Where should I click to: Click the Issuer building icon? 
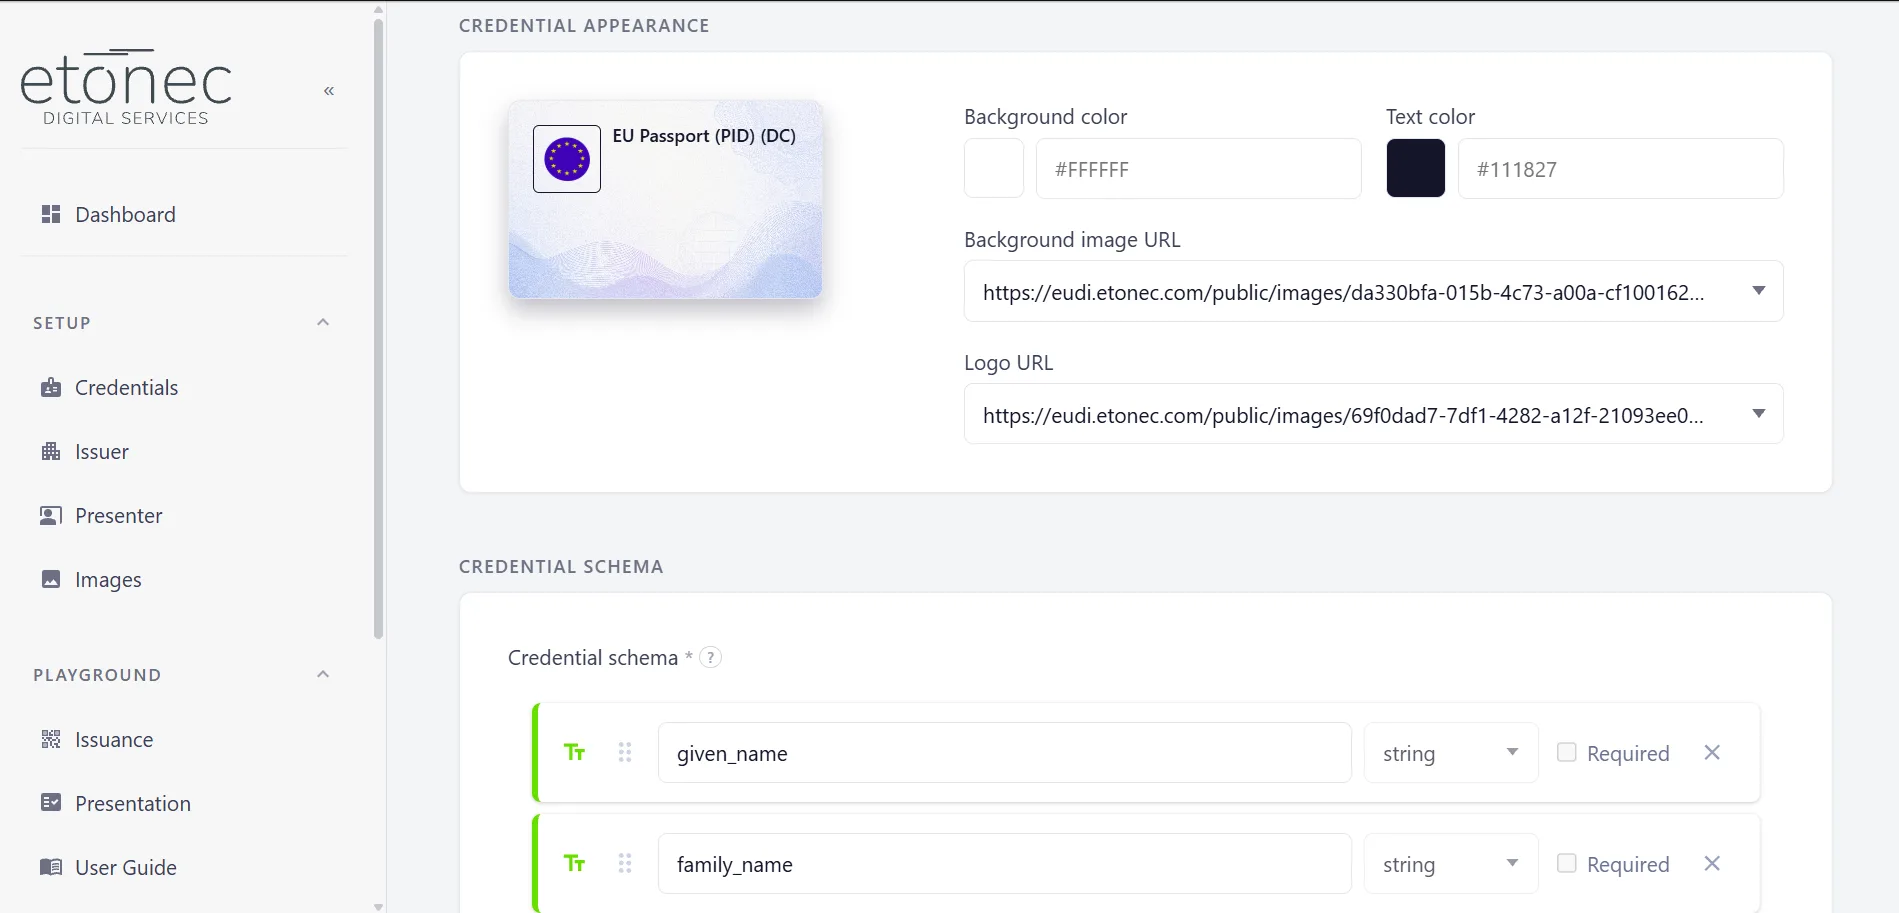pos(51,451)
